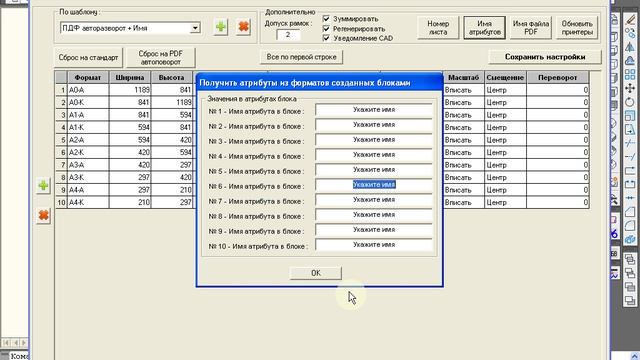
Task: Select the Copy objects tool
Action: 630,33
